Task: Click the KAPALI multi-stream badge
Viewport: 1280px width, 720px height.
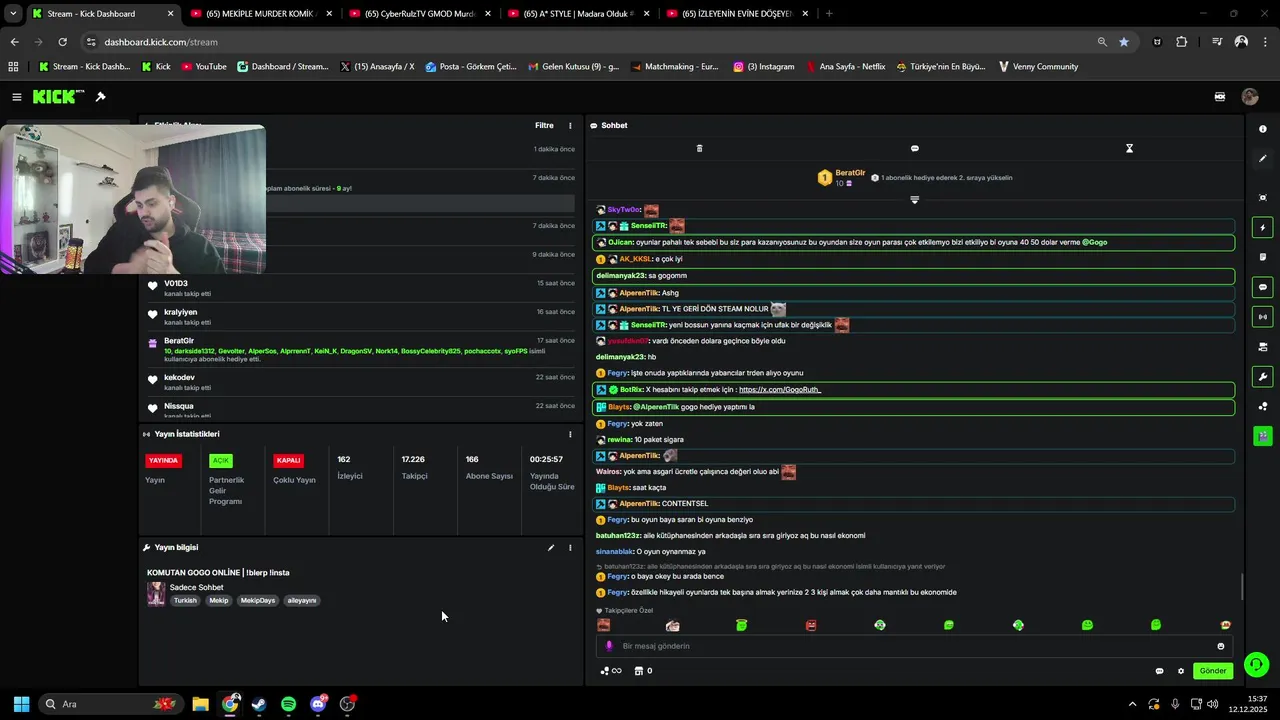Action: (288, 461)
